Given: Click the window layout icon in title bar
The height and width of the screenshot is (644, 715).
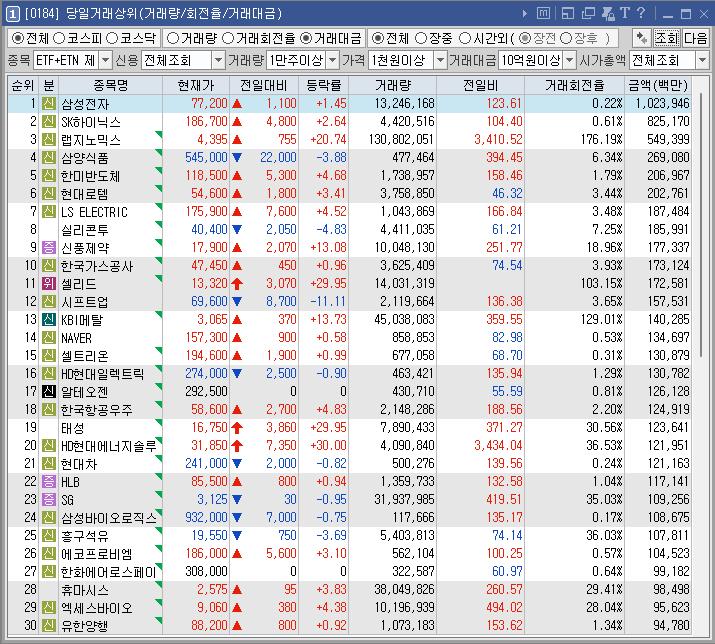Looking at the screenshot, I should click(568, 14).
